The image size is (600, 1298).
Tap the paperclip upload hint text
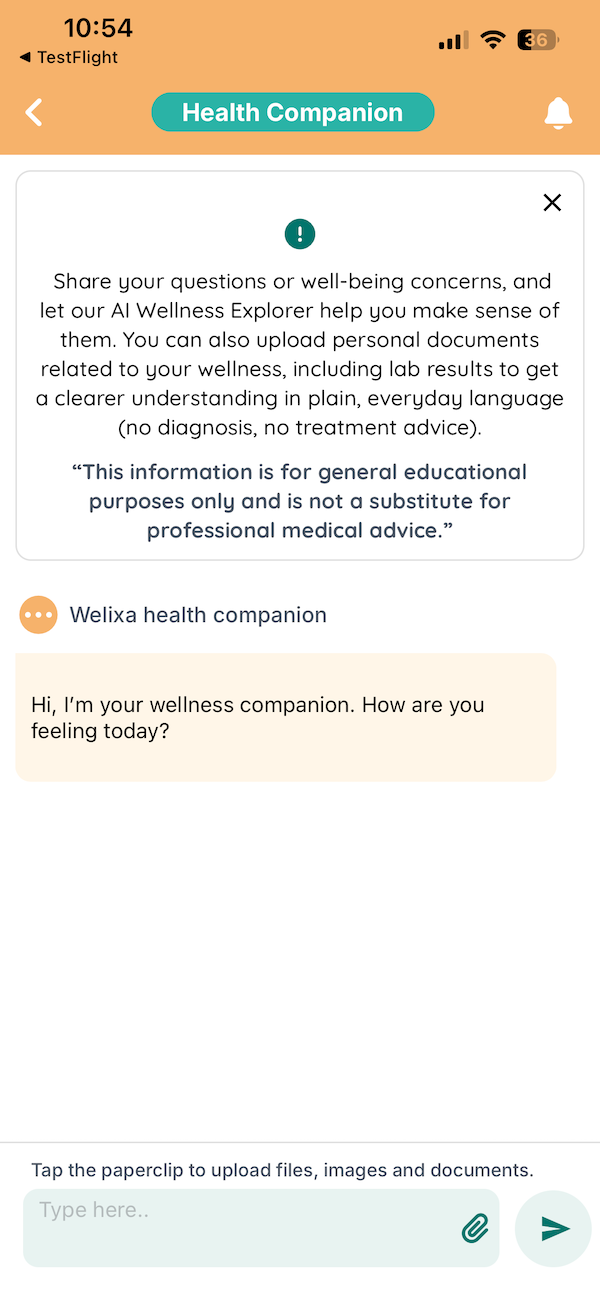[282, 1170]
